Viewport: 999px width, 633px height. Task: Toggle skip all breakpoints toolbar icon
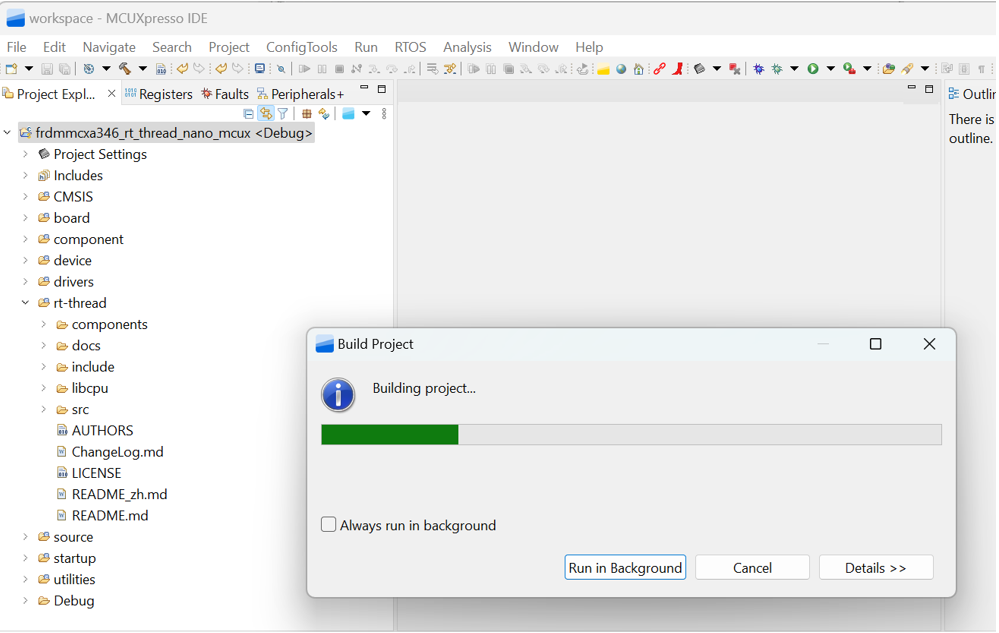281,69
